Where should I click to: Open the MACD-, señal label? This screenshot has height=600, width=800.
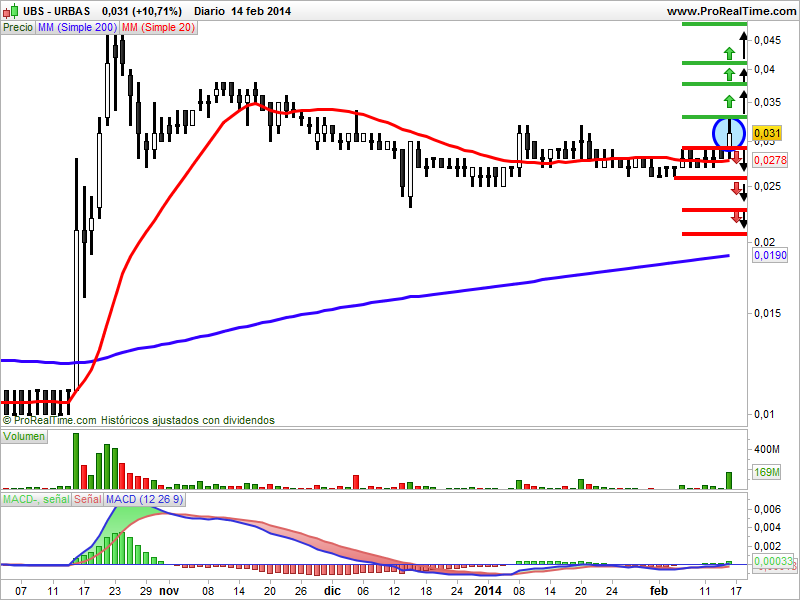36,499
